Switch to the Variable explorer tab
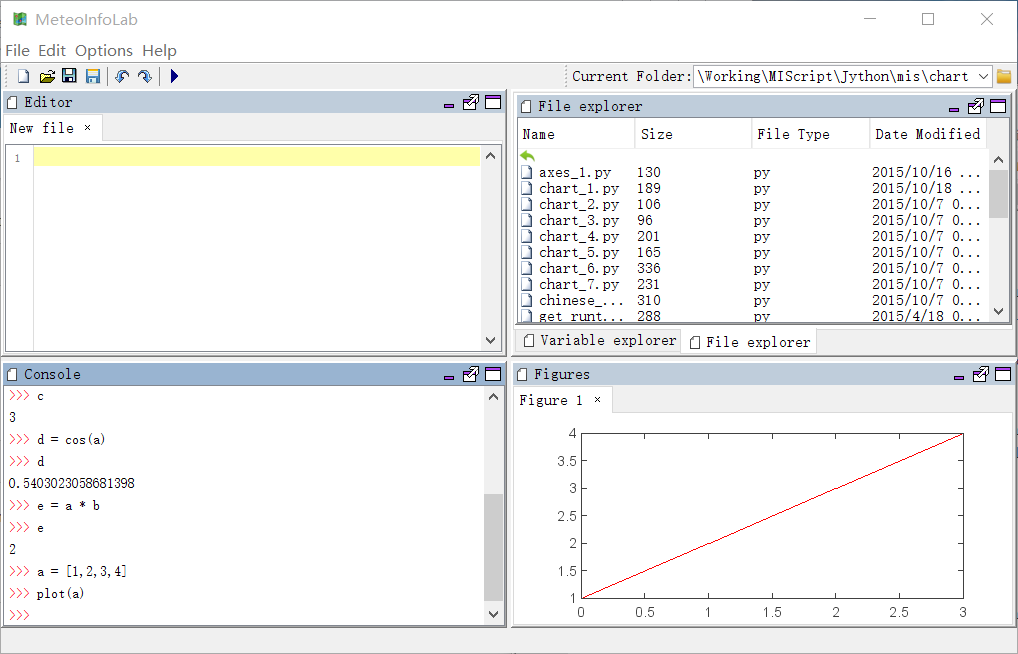Image resolution: width=1018 pixels, height=654 pixels. 600,340
